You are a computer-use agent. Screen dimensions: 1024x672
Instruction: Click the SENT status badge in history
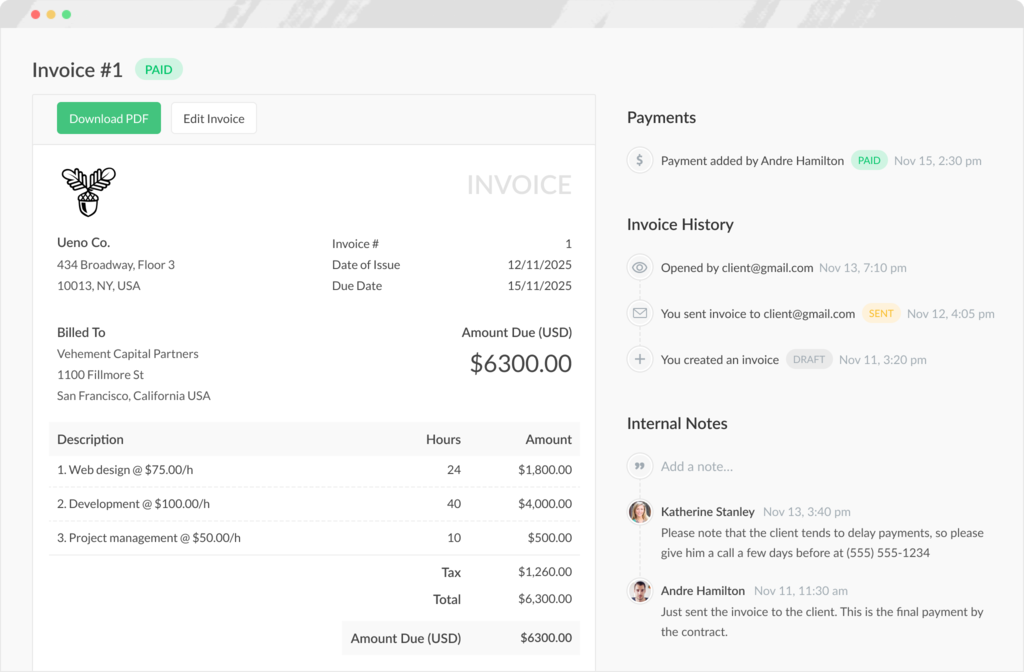881,313
